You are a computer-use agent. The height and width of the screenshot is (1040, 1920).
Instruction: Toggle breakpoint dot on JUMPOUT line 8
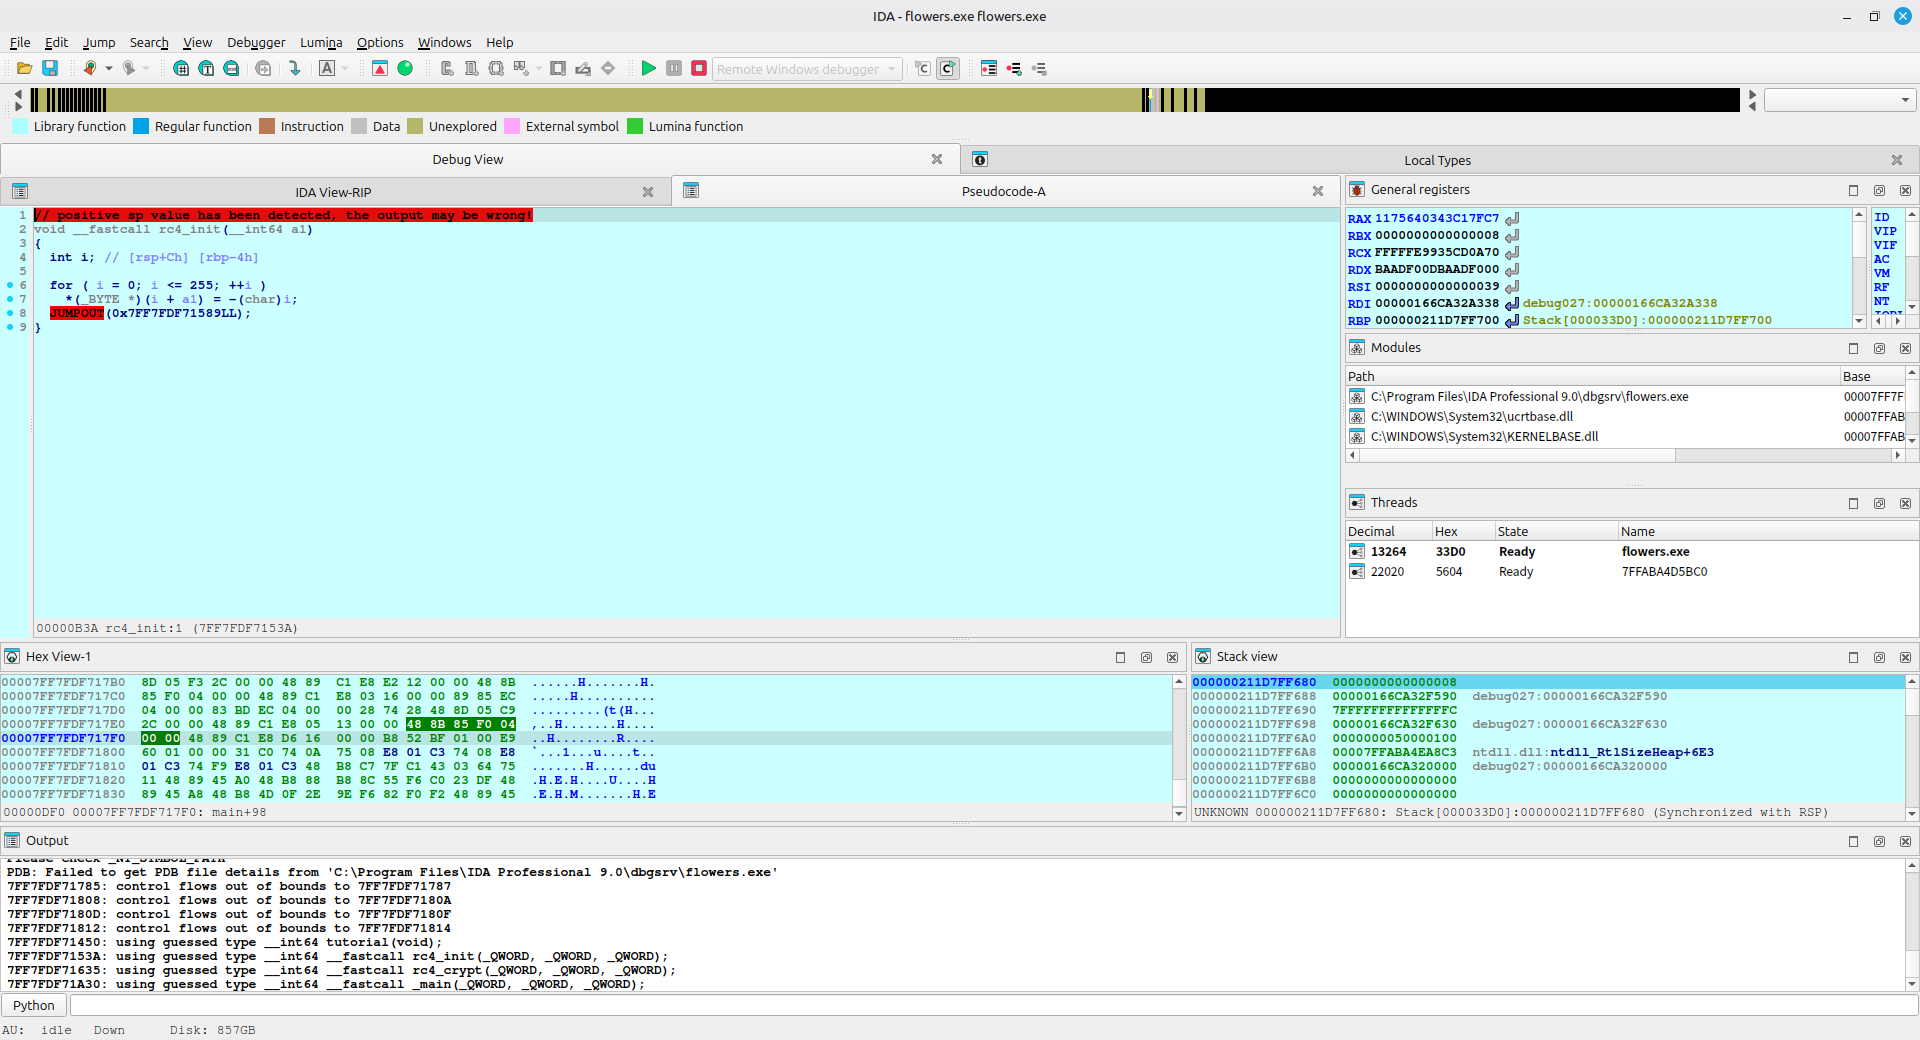pos(10,313)
